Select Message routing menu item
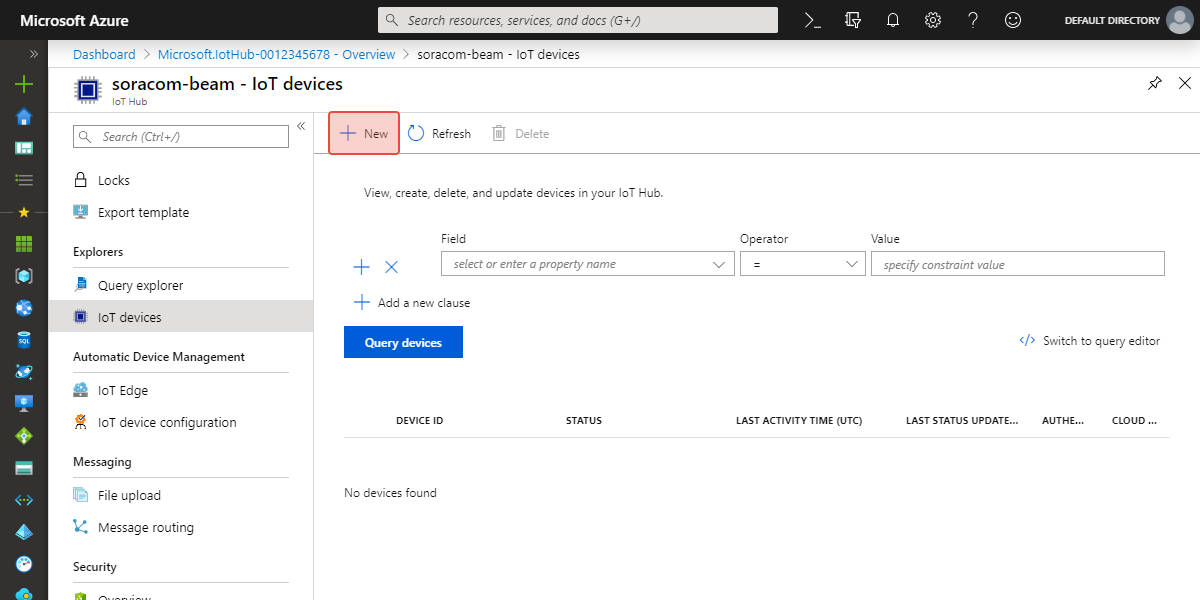 pos(145,527)
